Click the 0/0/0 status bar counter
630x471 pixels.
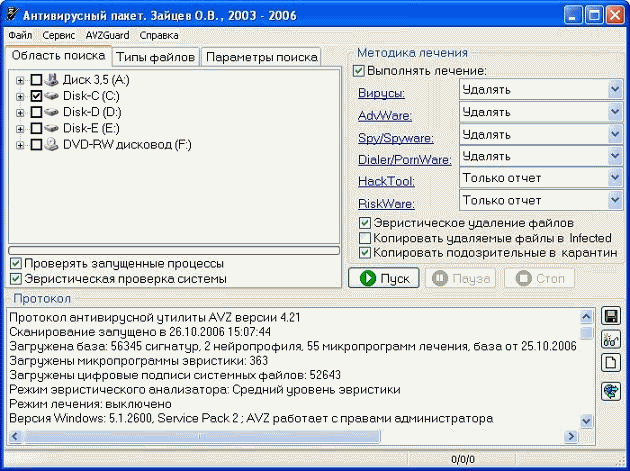tap(463, 459)
